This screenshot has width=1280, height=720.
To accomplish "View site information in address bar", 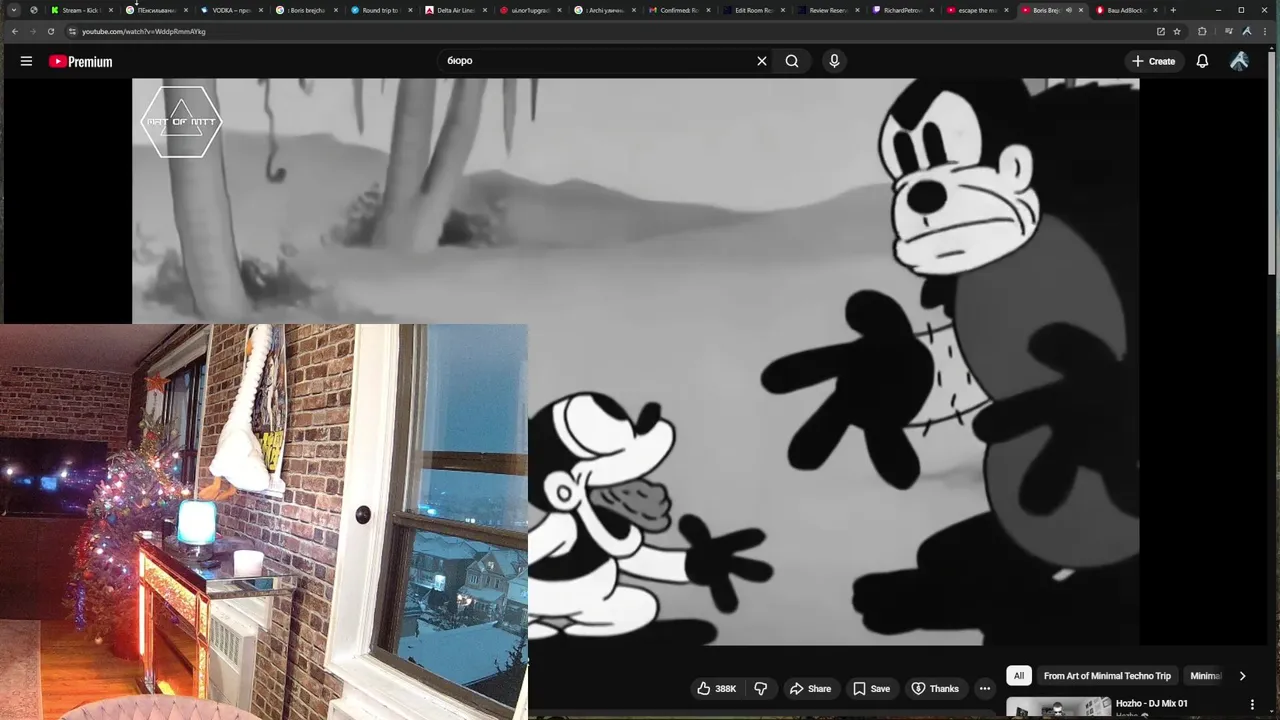I will 72,31.
